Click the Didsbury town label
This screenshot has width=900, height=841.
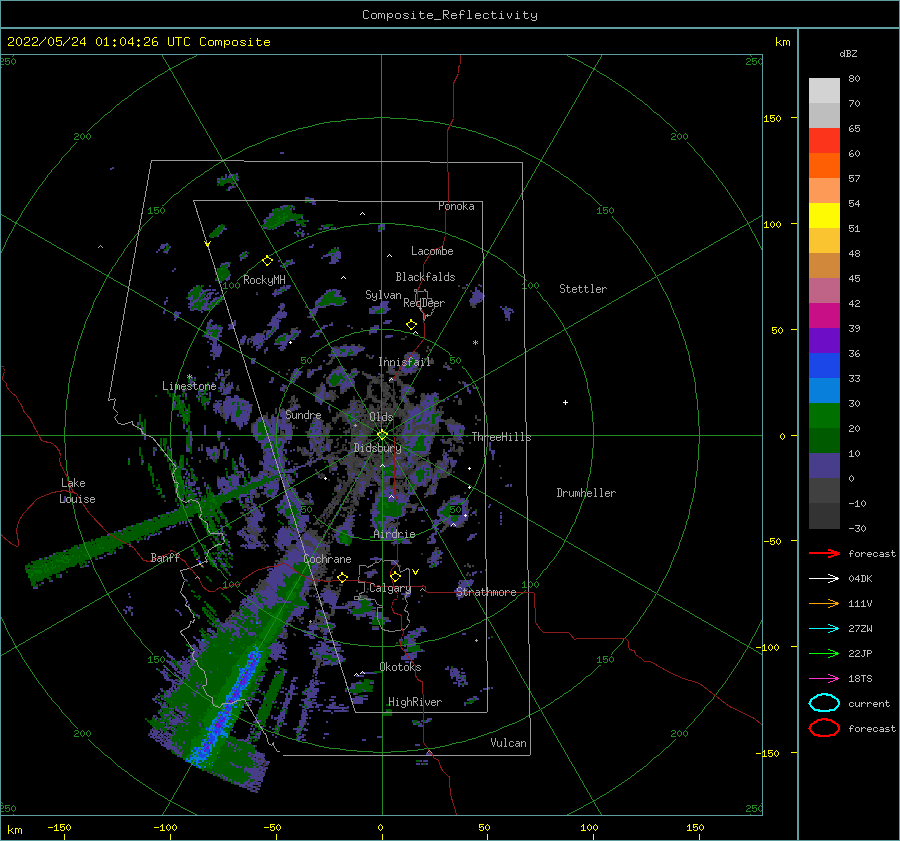point(378,448)
